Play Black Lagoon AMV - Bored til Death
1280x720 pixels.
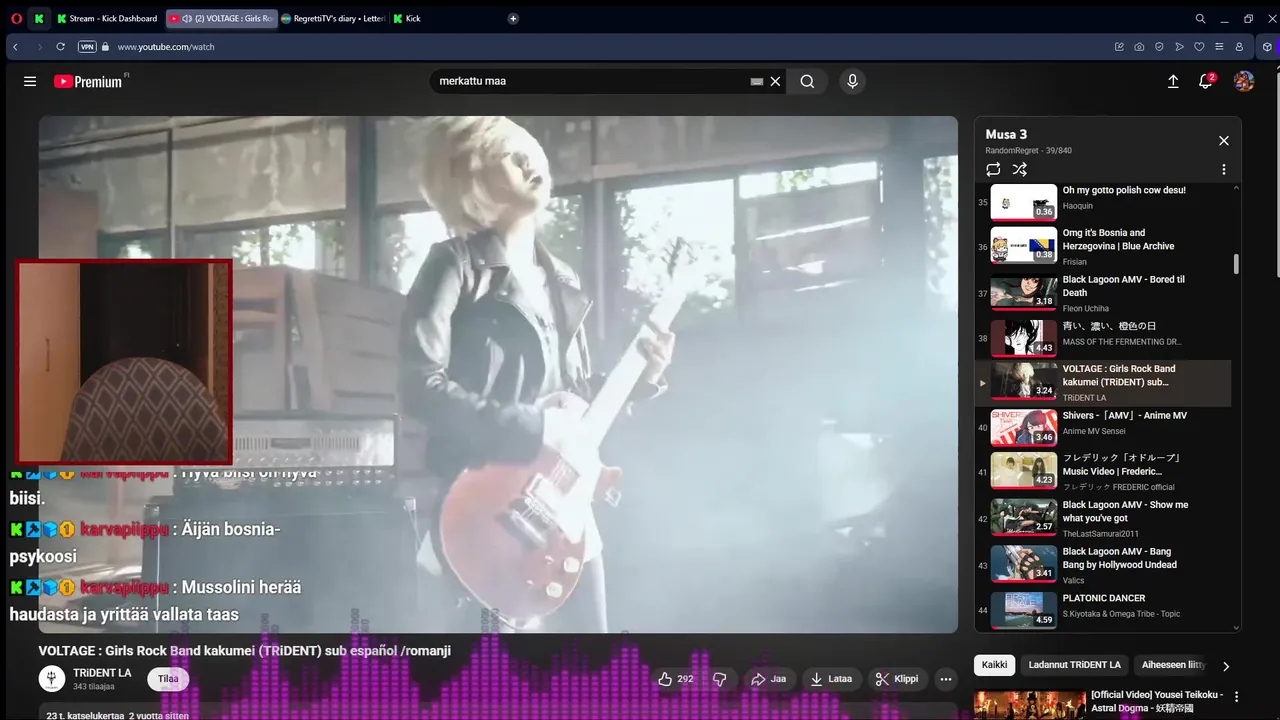tap(1103, 293)
